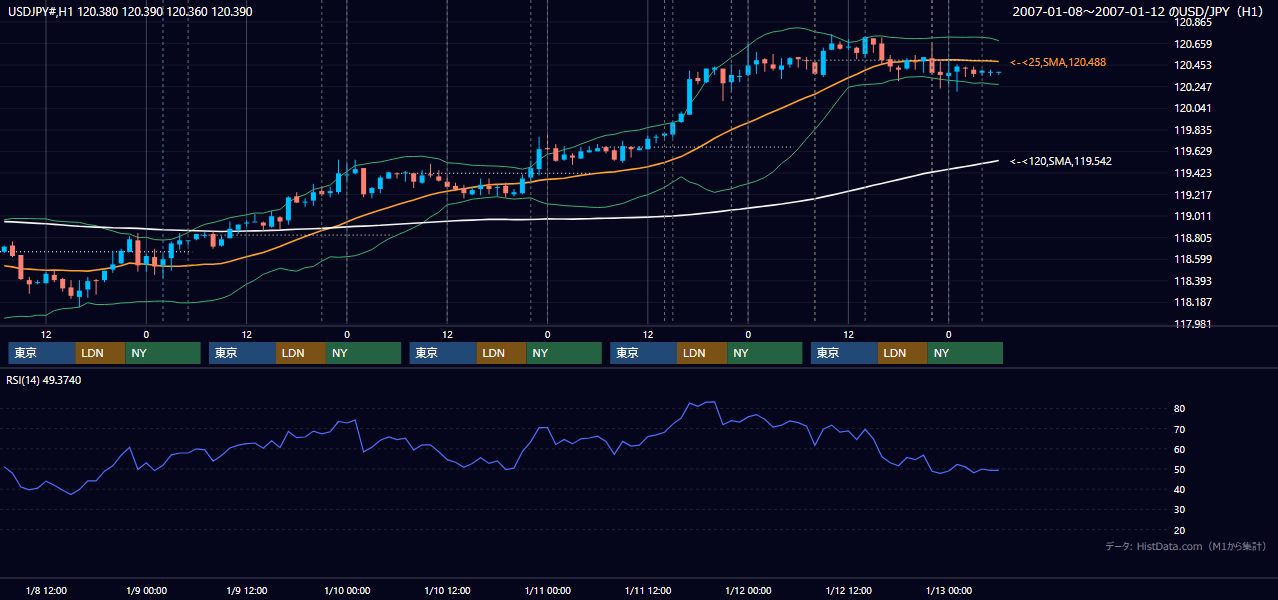Select price axis value 118.805
This screenshot has width=1278, height=600.
tap(1194, 238)
